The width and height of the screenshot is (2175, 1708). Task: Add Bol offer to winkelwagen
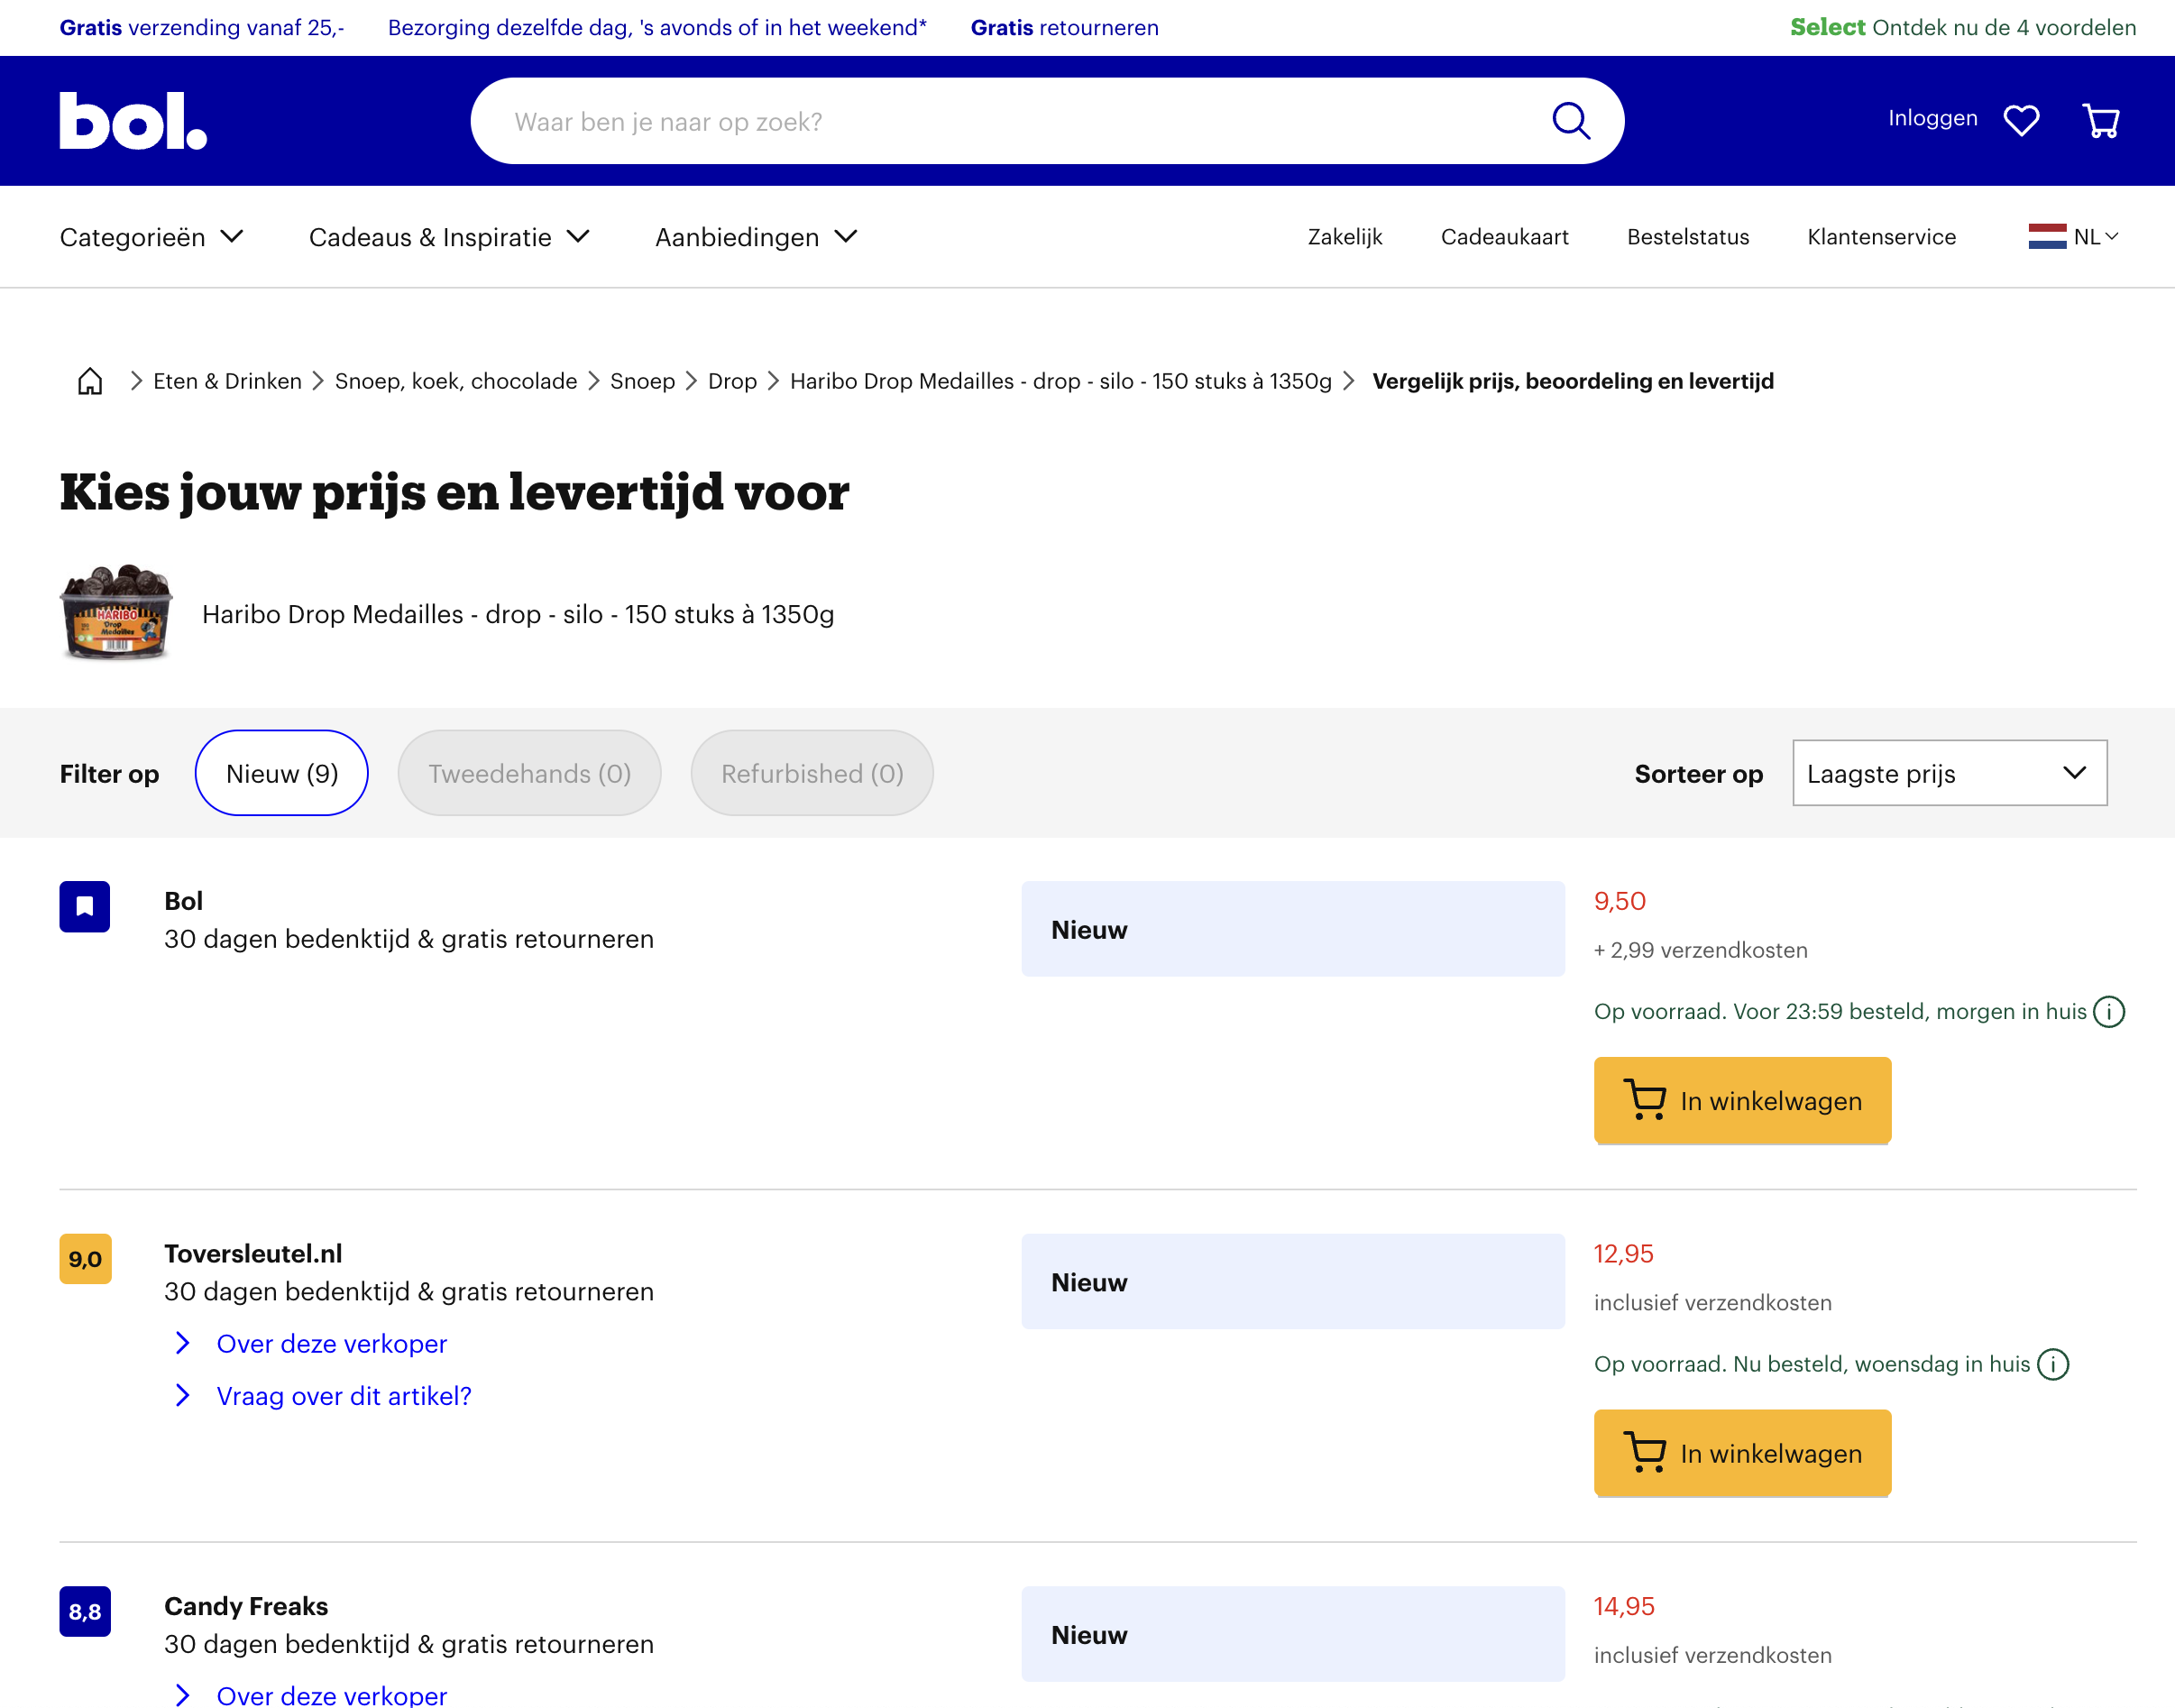(x=1741, y=1100)
